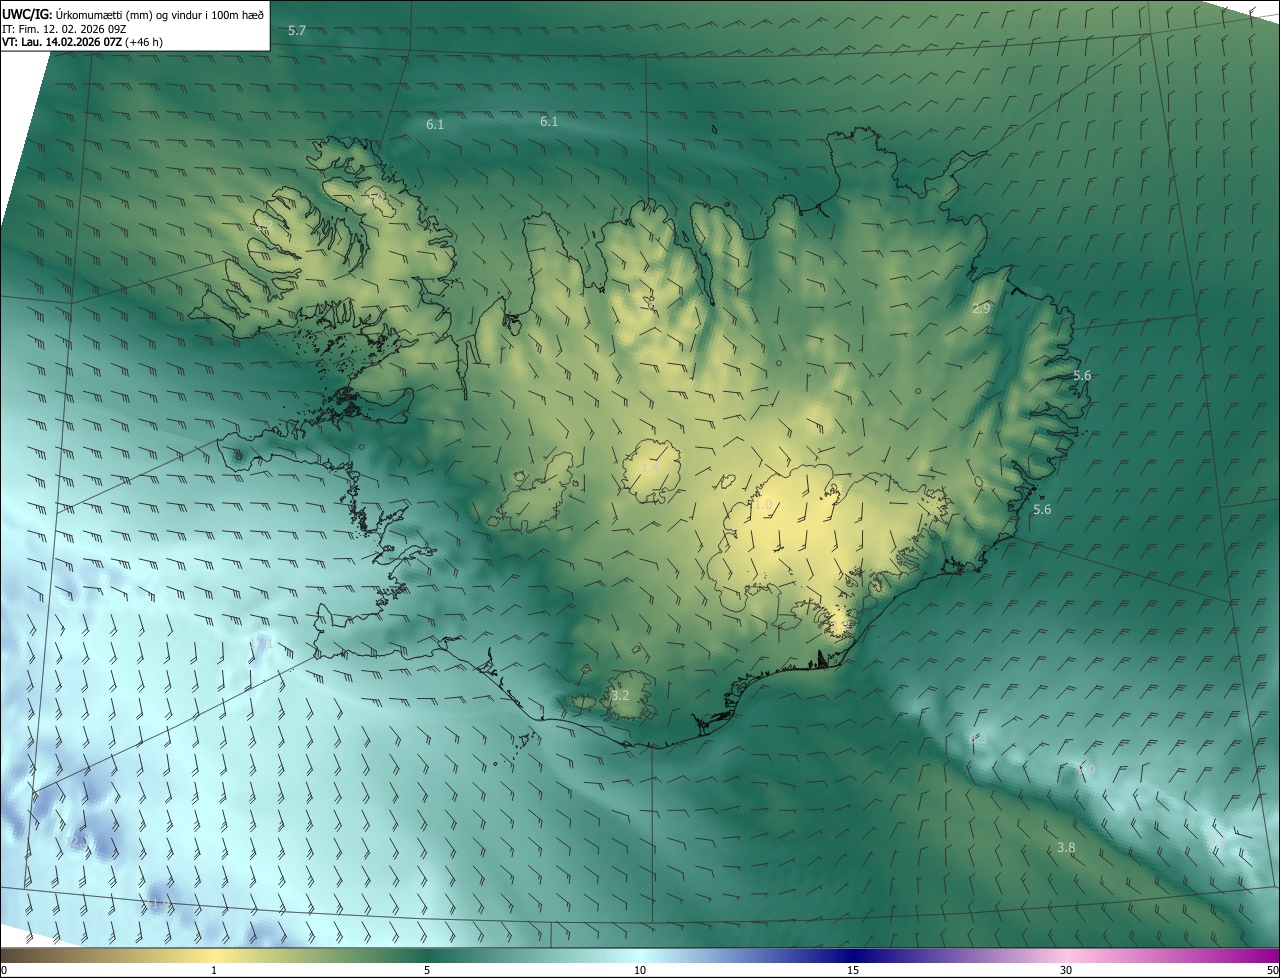1280x978 pixels.
Task: Click the 5.7 value near the map's top edge
Action: [x=296, y=31]
